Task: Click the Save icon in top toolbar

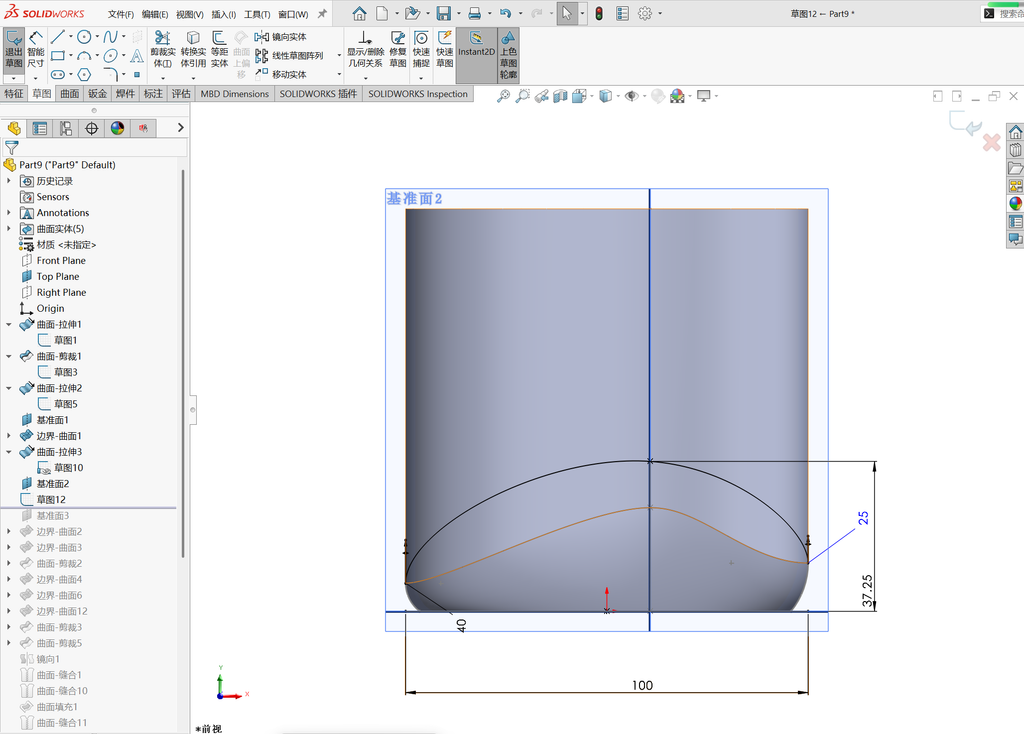Action: [x=443, y=13]
